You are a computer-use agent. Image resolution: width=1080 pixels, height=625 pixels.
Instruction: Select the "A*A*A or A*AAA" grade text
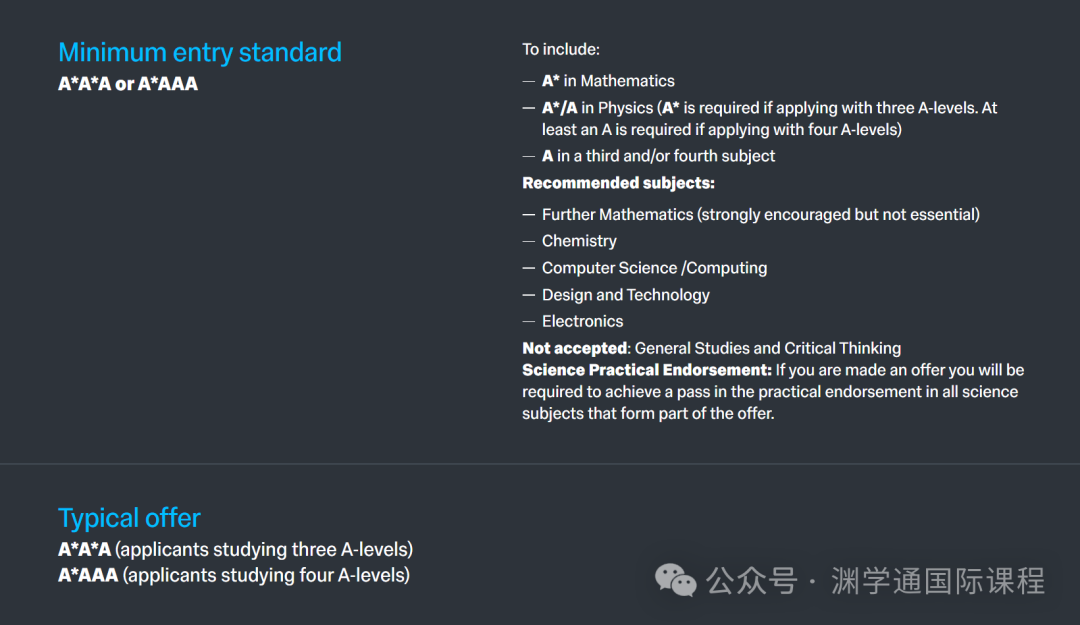click(x=128, y=84)
